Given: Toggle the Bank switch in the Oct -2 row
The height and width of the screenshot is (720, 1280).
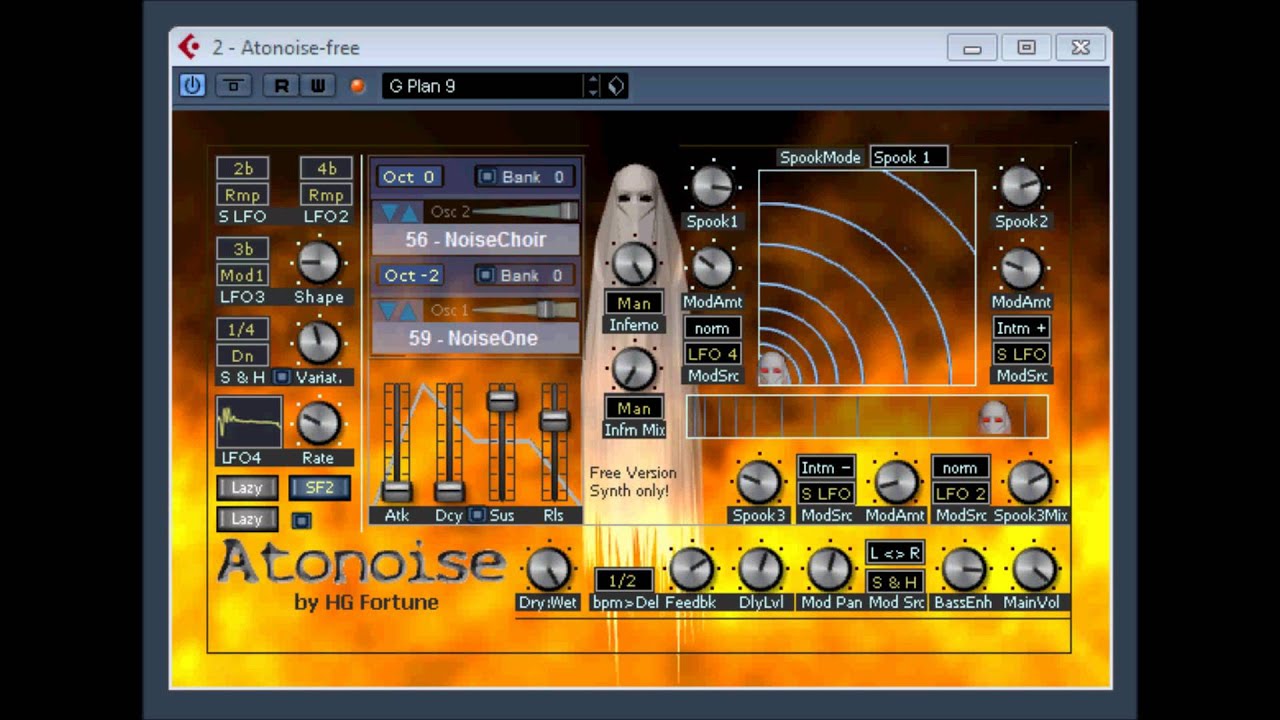Looking at the screenshot, I should [x=487, y=275].
